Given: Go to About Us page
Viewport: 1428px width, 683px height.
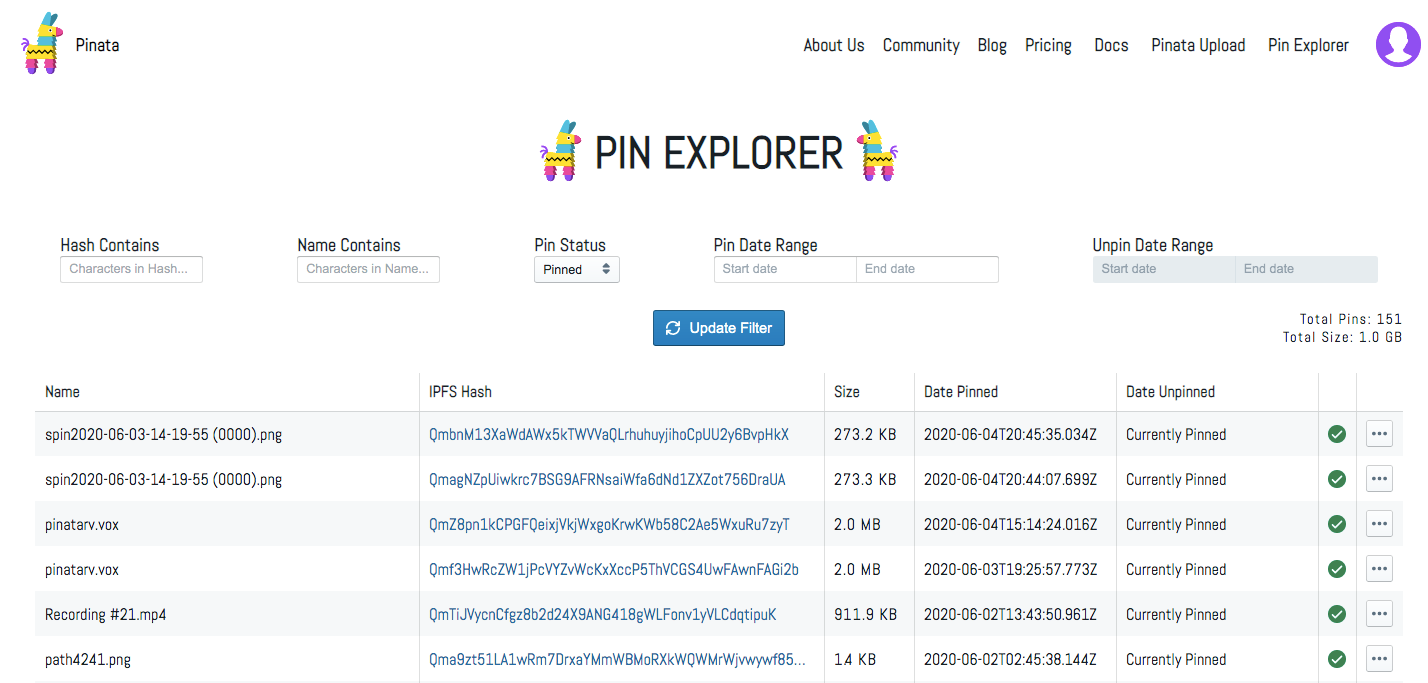Looking at the screenshot, I should (x=834, y=45).
